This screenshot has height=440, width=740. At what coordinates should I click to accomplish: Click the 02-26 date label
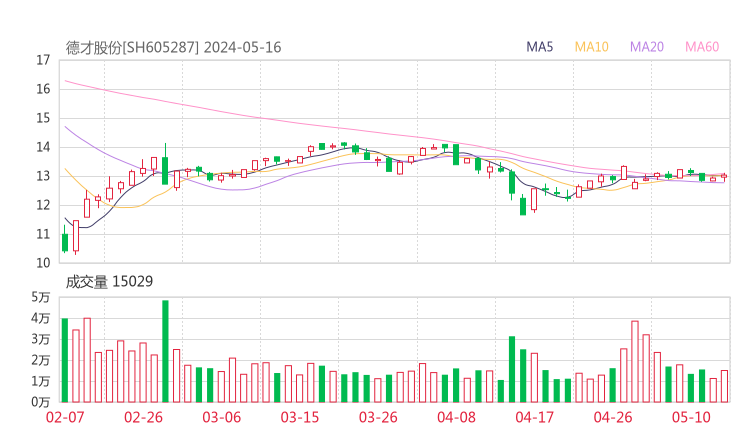[x=143, y=417]
